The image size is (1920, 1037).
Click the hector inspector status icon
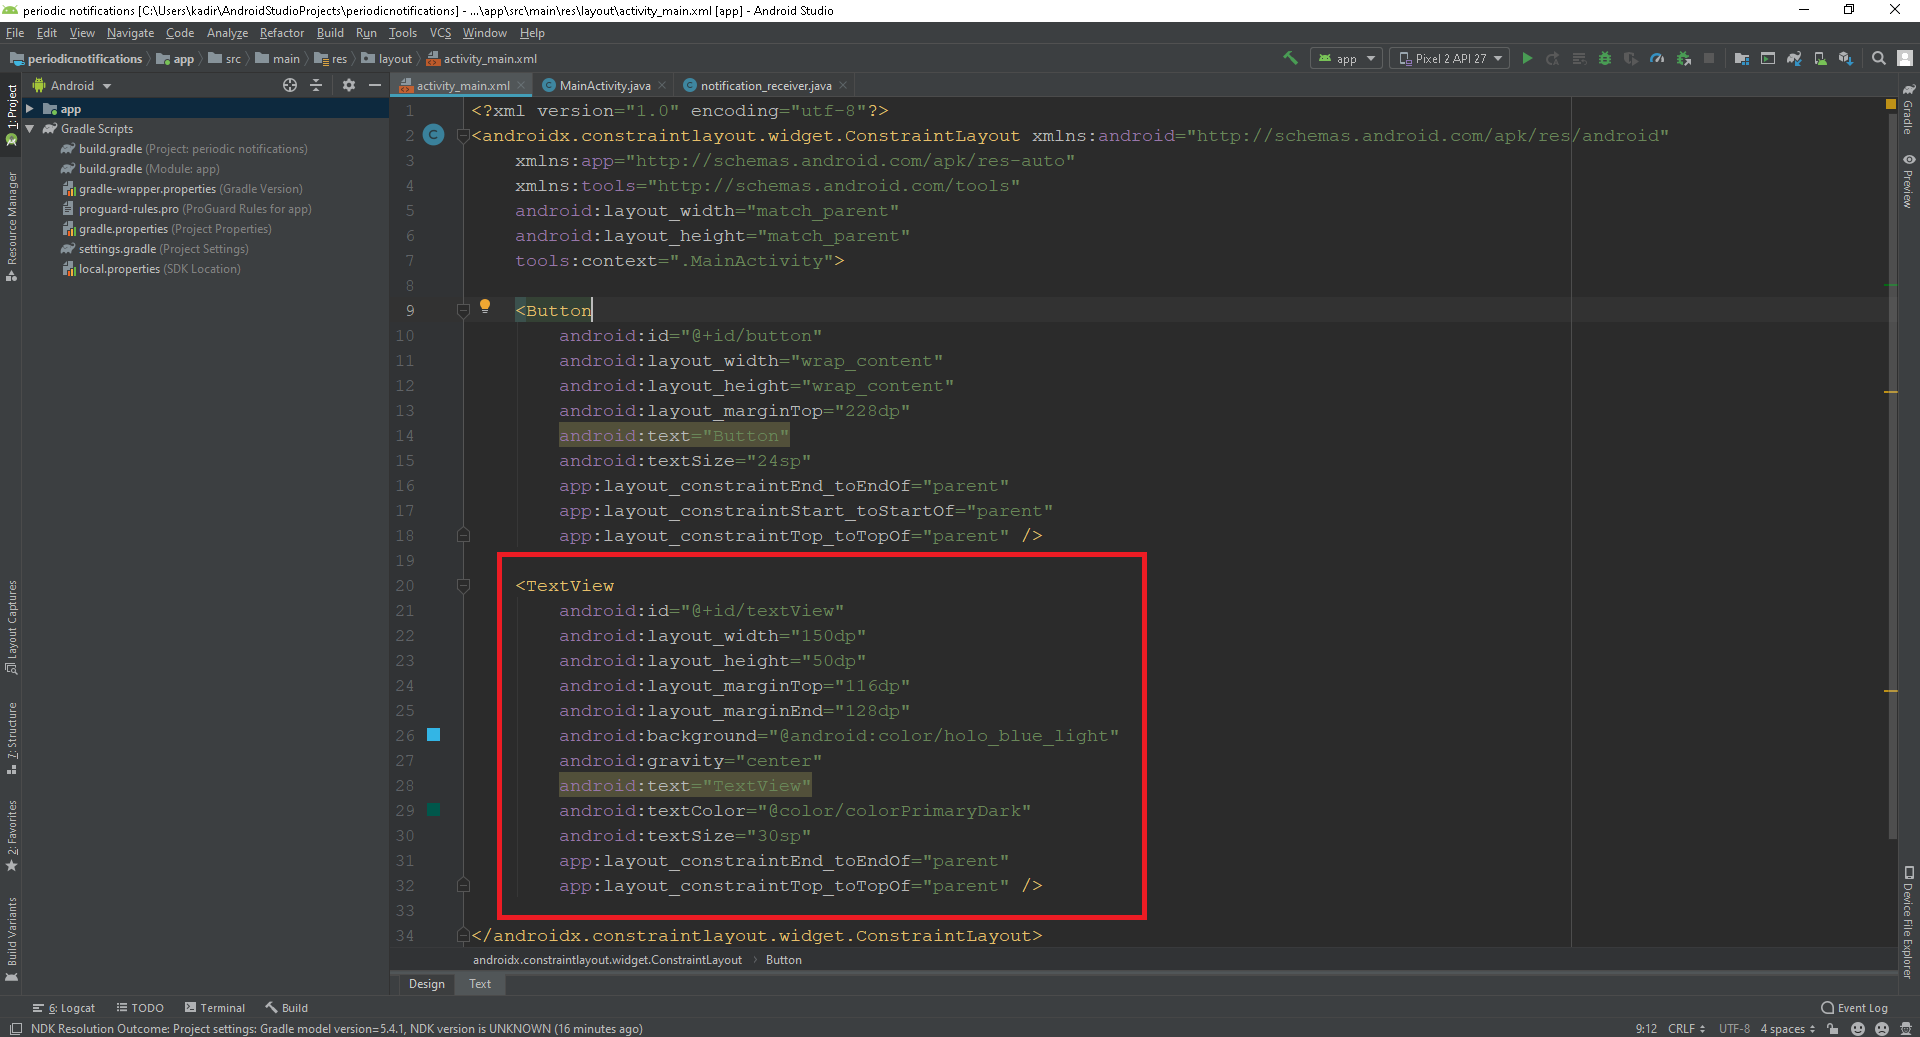click(x=1906, y=1028)
